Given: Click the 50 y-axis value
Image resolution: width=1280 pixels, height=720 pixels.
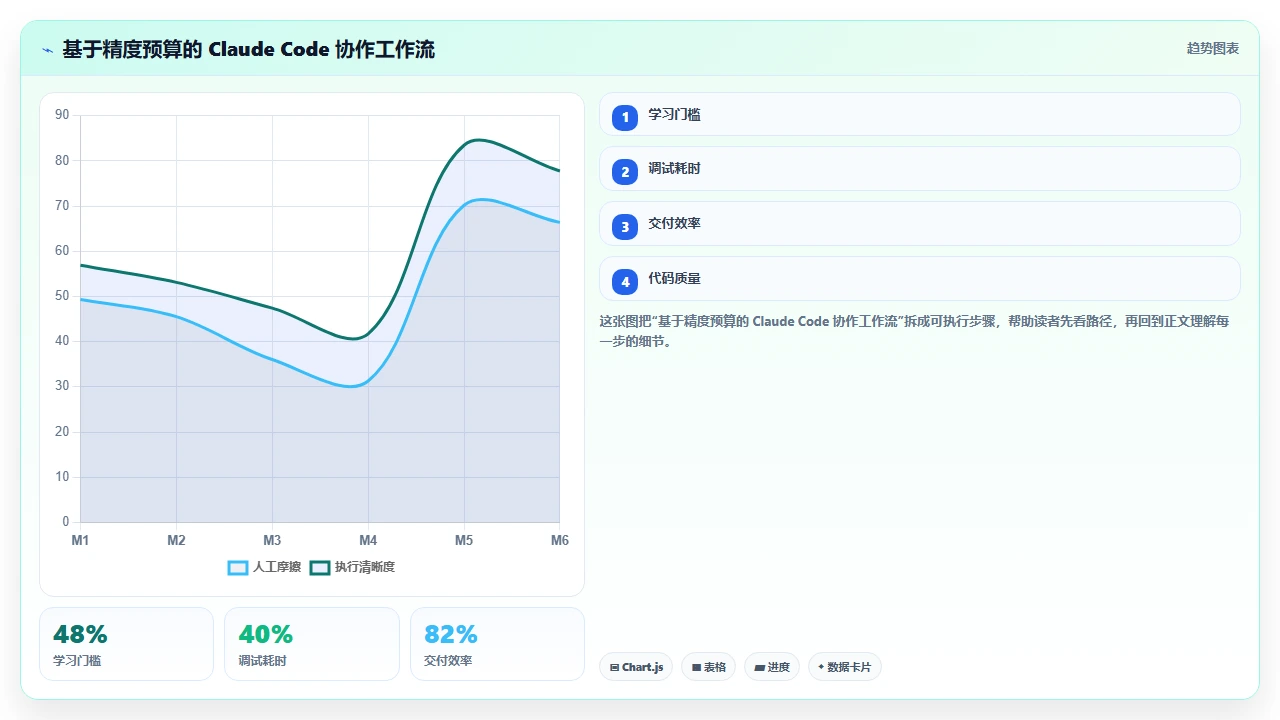Looking at the screenshot, I should pos(62,296).
